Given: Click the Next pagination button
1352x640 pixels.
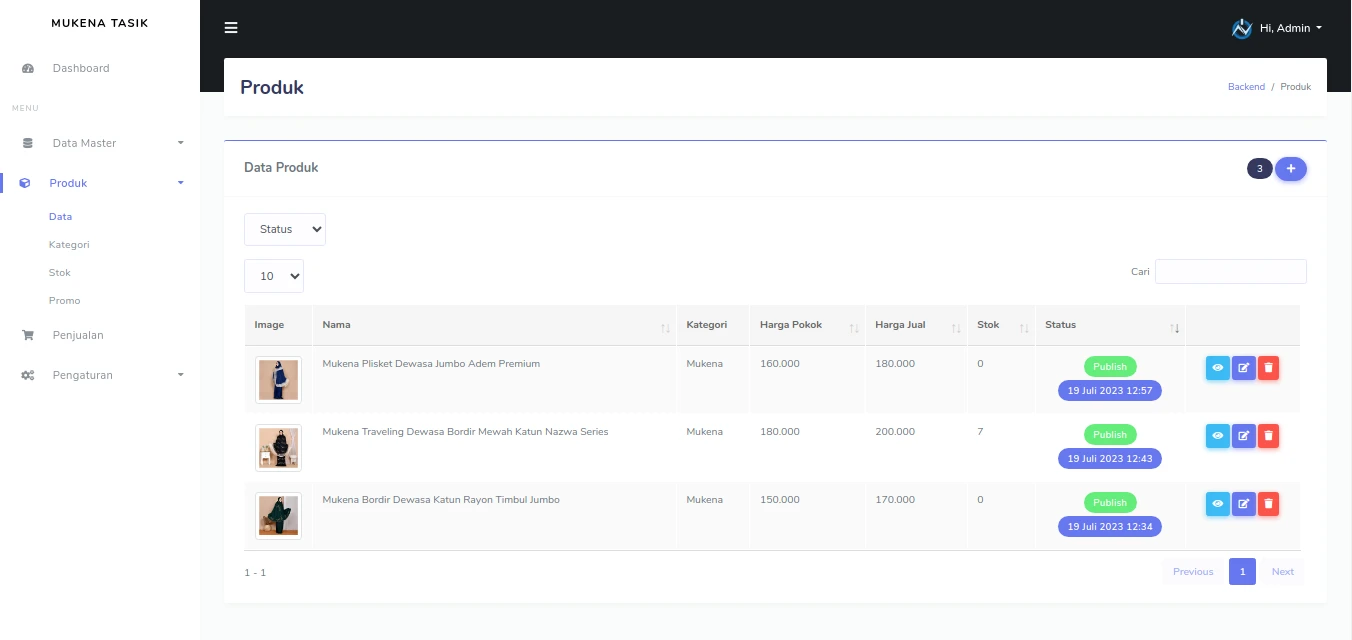Looking at the screenshot, I should tap(1282, 572).
